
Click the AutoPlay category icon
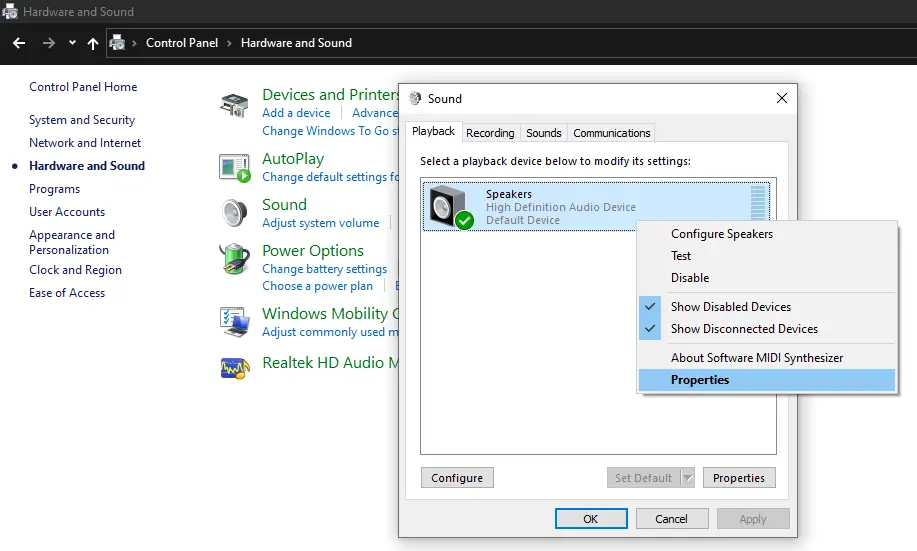[235, 168]
